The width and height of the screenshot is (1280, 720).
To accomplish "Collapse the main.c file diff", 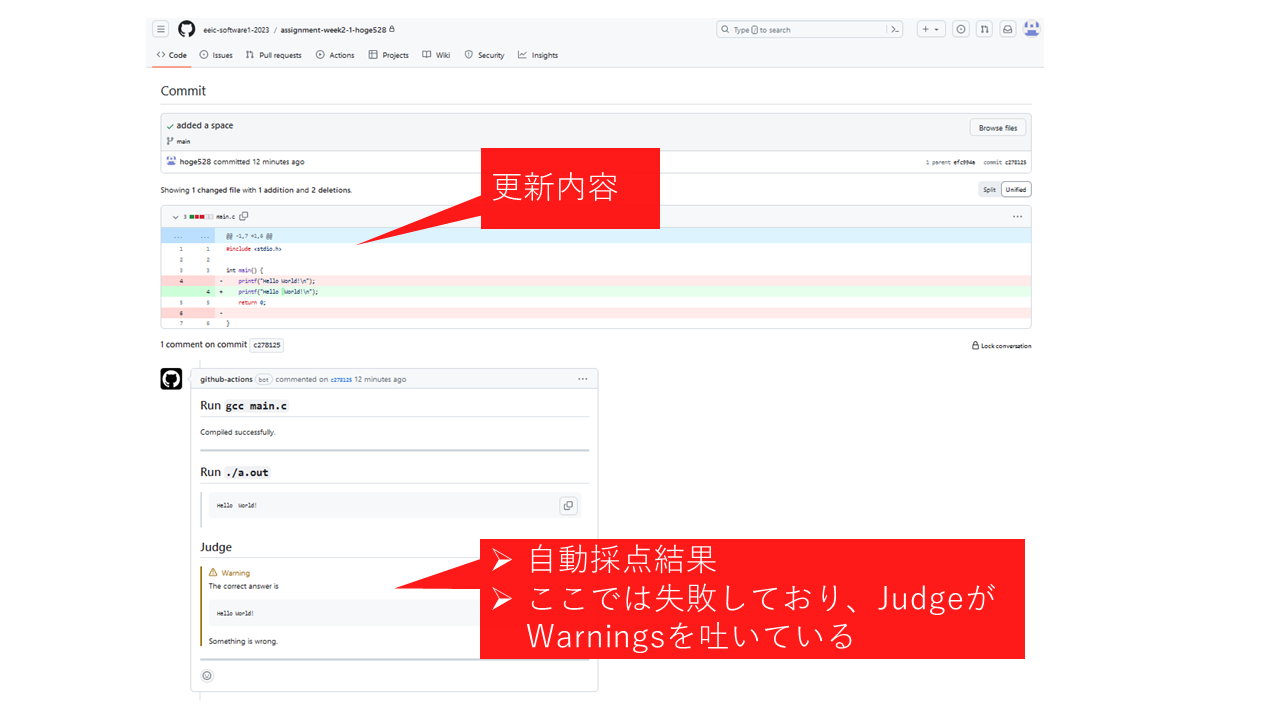I will point(175,216).
